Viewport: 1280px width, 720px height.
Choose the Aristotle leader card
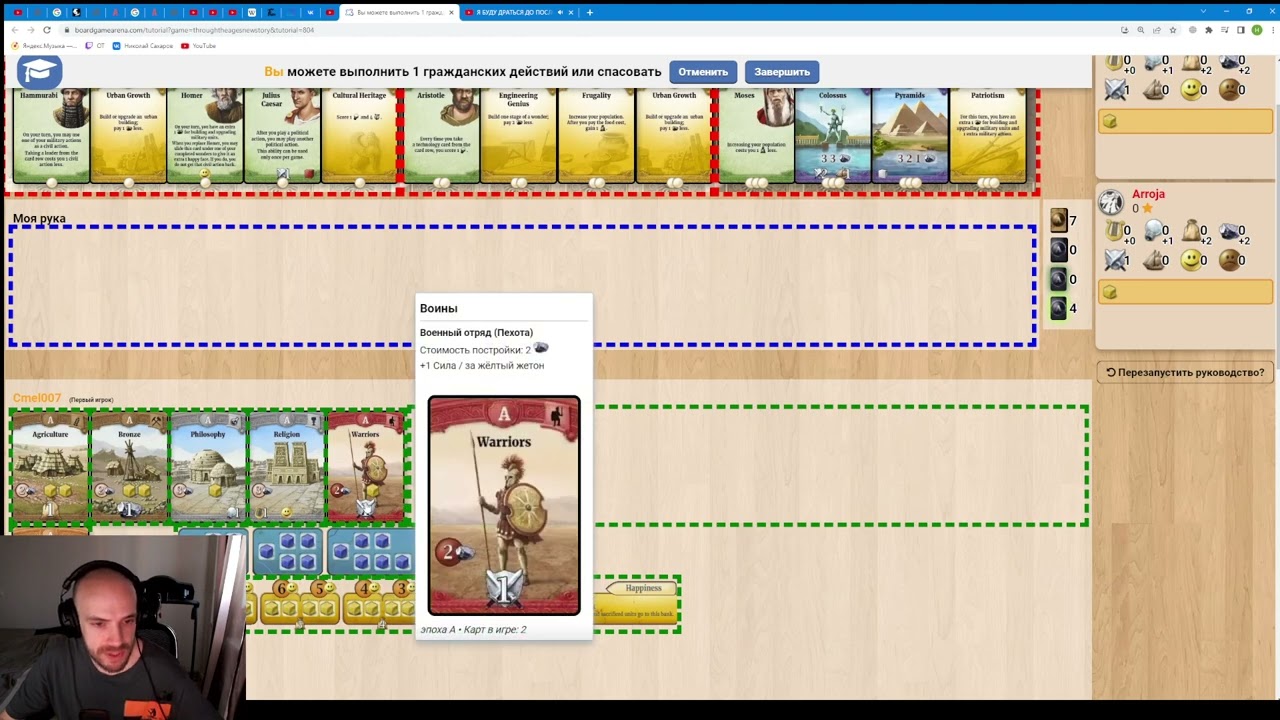tap(441, 136)
